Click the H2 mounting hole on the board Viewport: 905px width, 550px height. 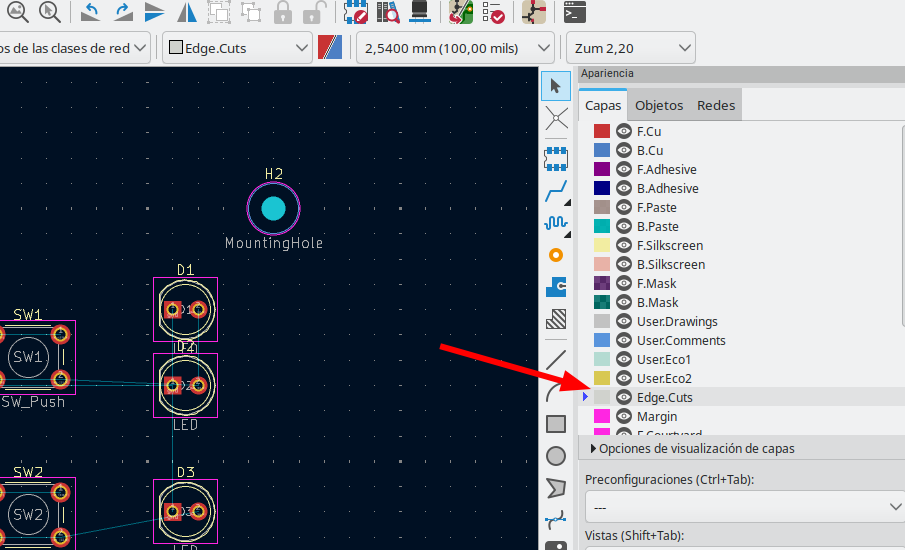tap(273, 208)
